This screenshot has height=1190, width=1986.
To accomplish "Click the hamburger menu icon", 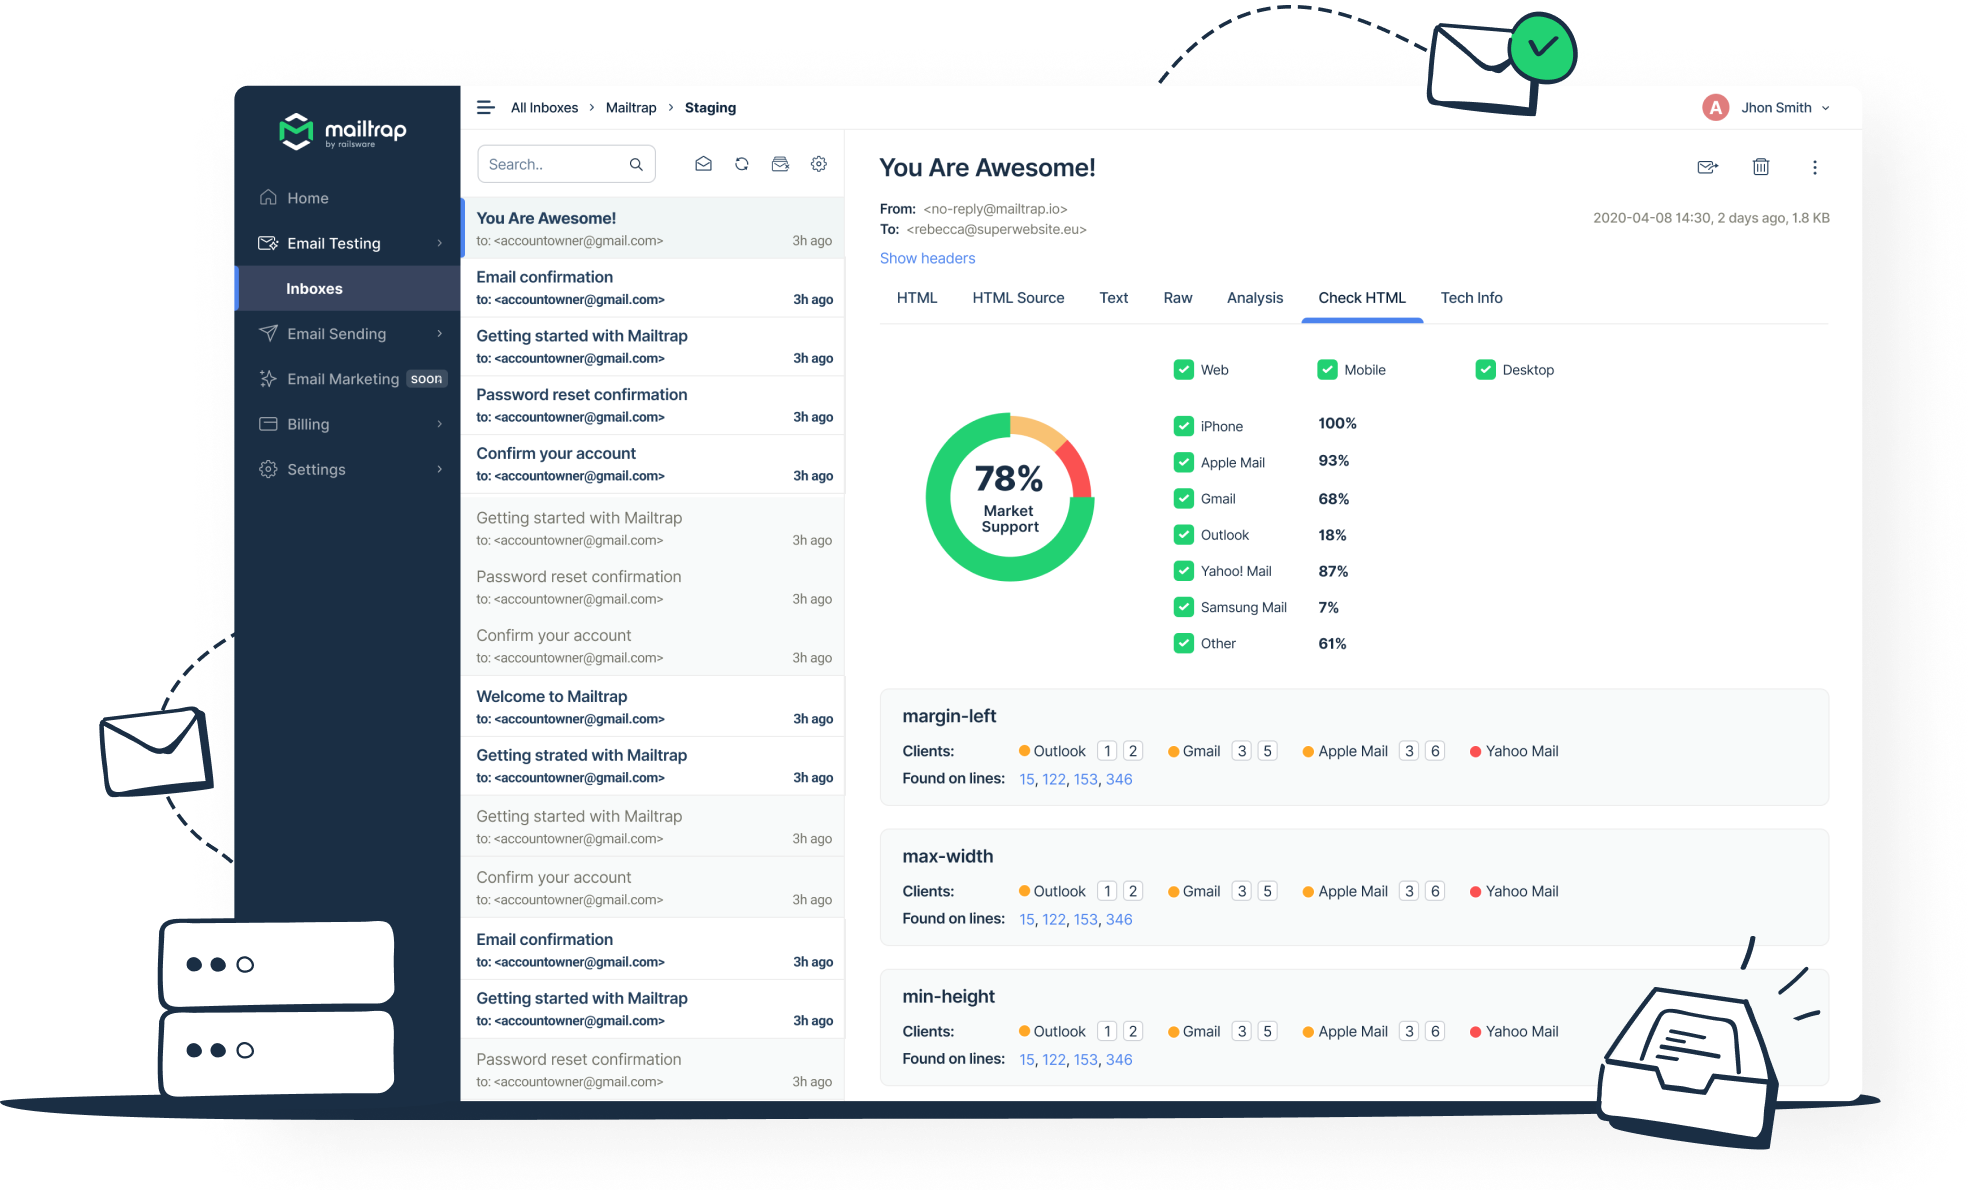I will [486, 106].
